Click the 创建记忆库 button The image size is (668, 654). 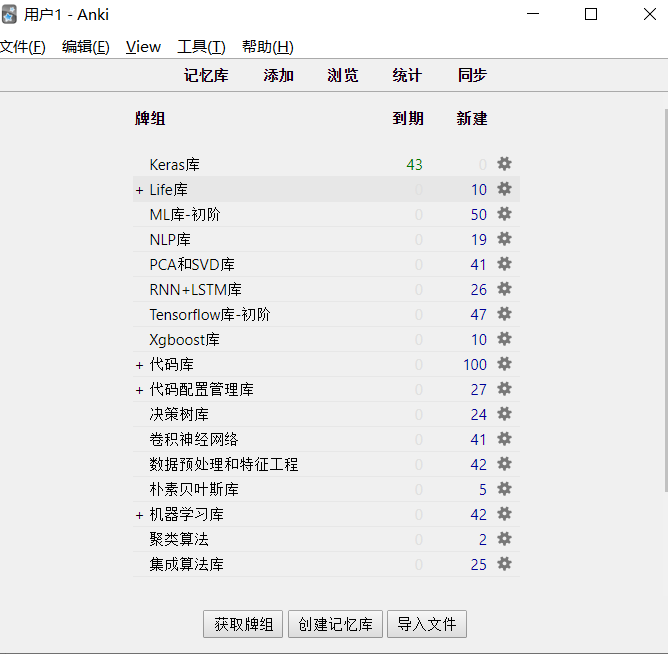pos(335,624)
